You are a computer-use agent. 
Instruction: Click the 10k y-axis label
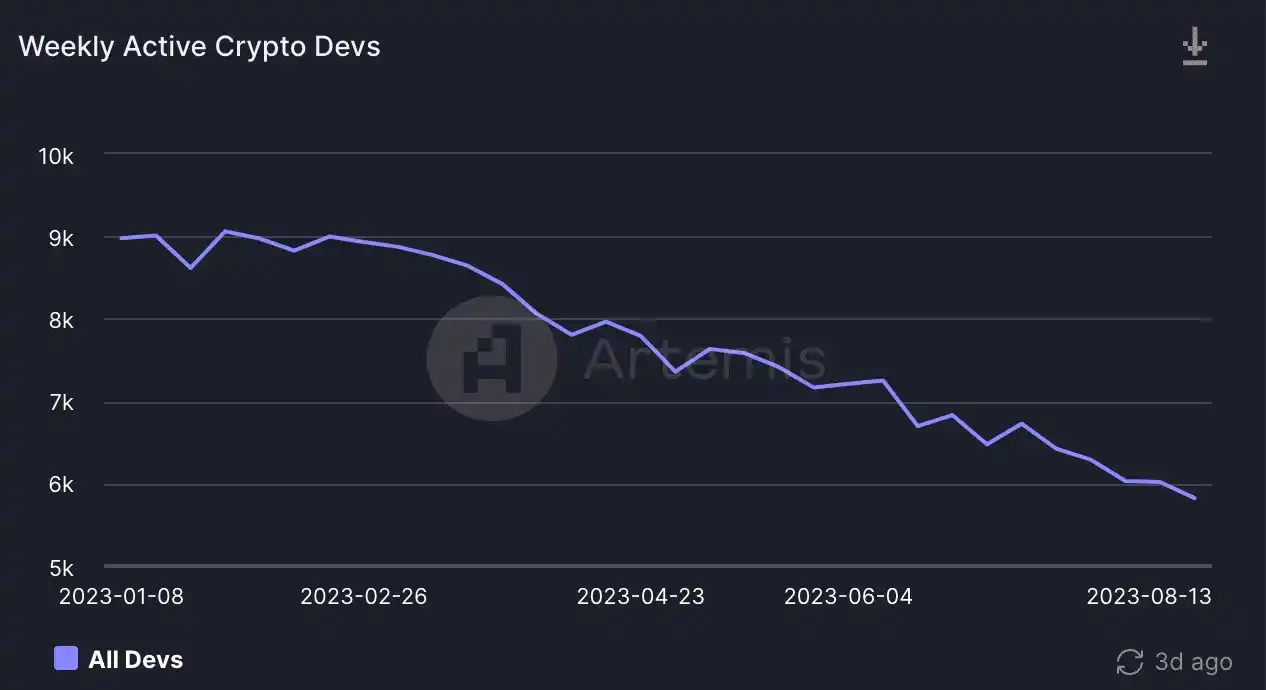(55, 156)
